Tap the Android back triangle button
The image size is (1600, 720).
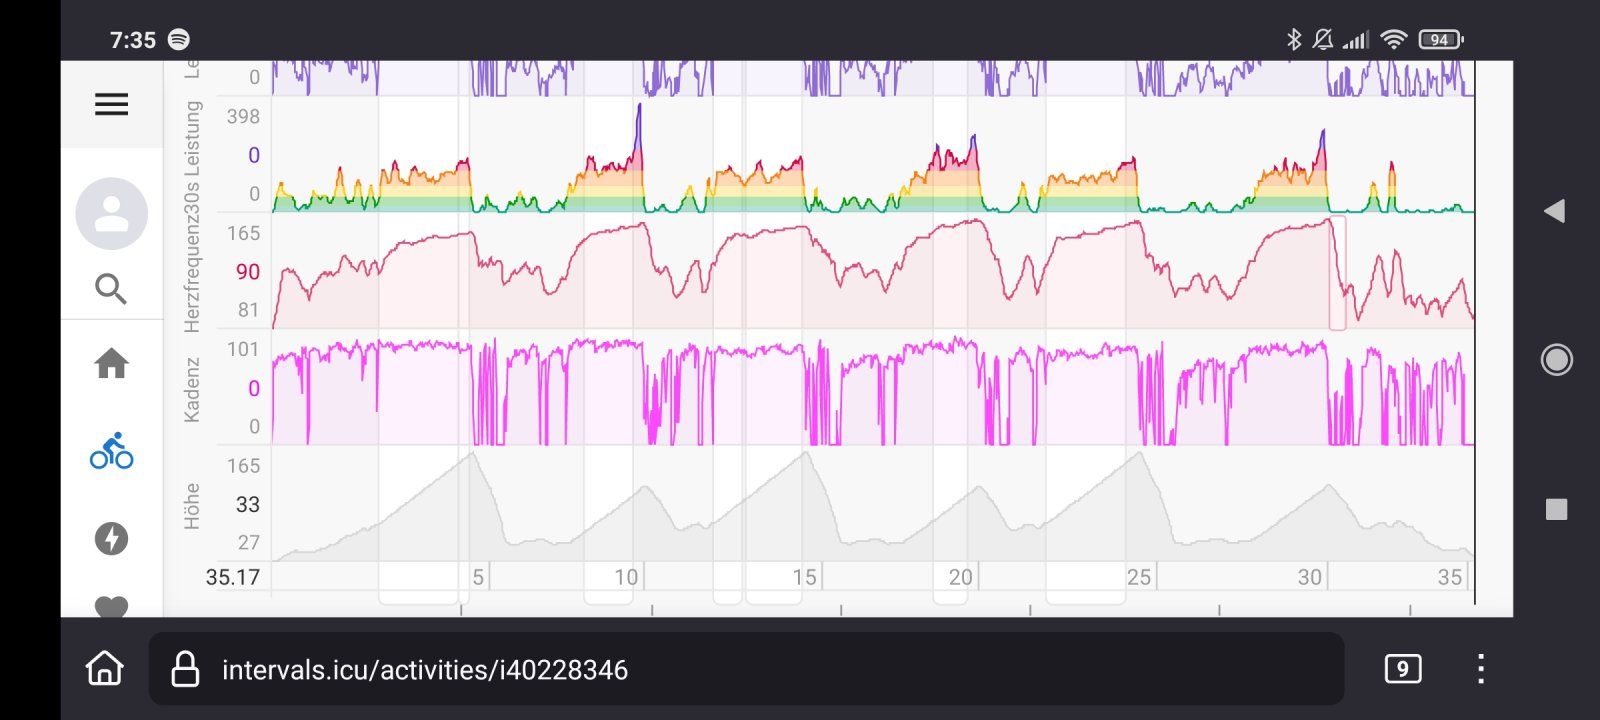pyautogui.click(x=1554, y=211)
